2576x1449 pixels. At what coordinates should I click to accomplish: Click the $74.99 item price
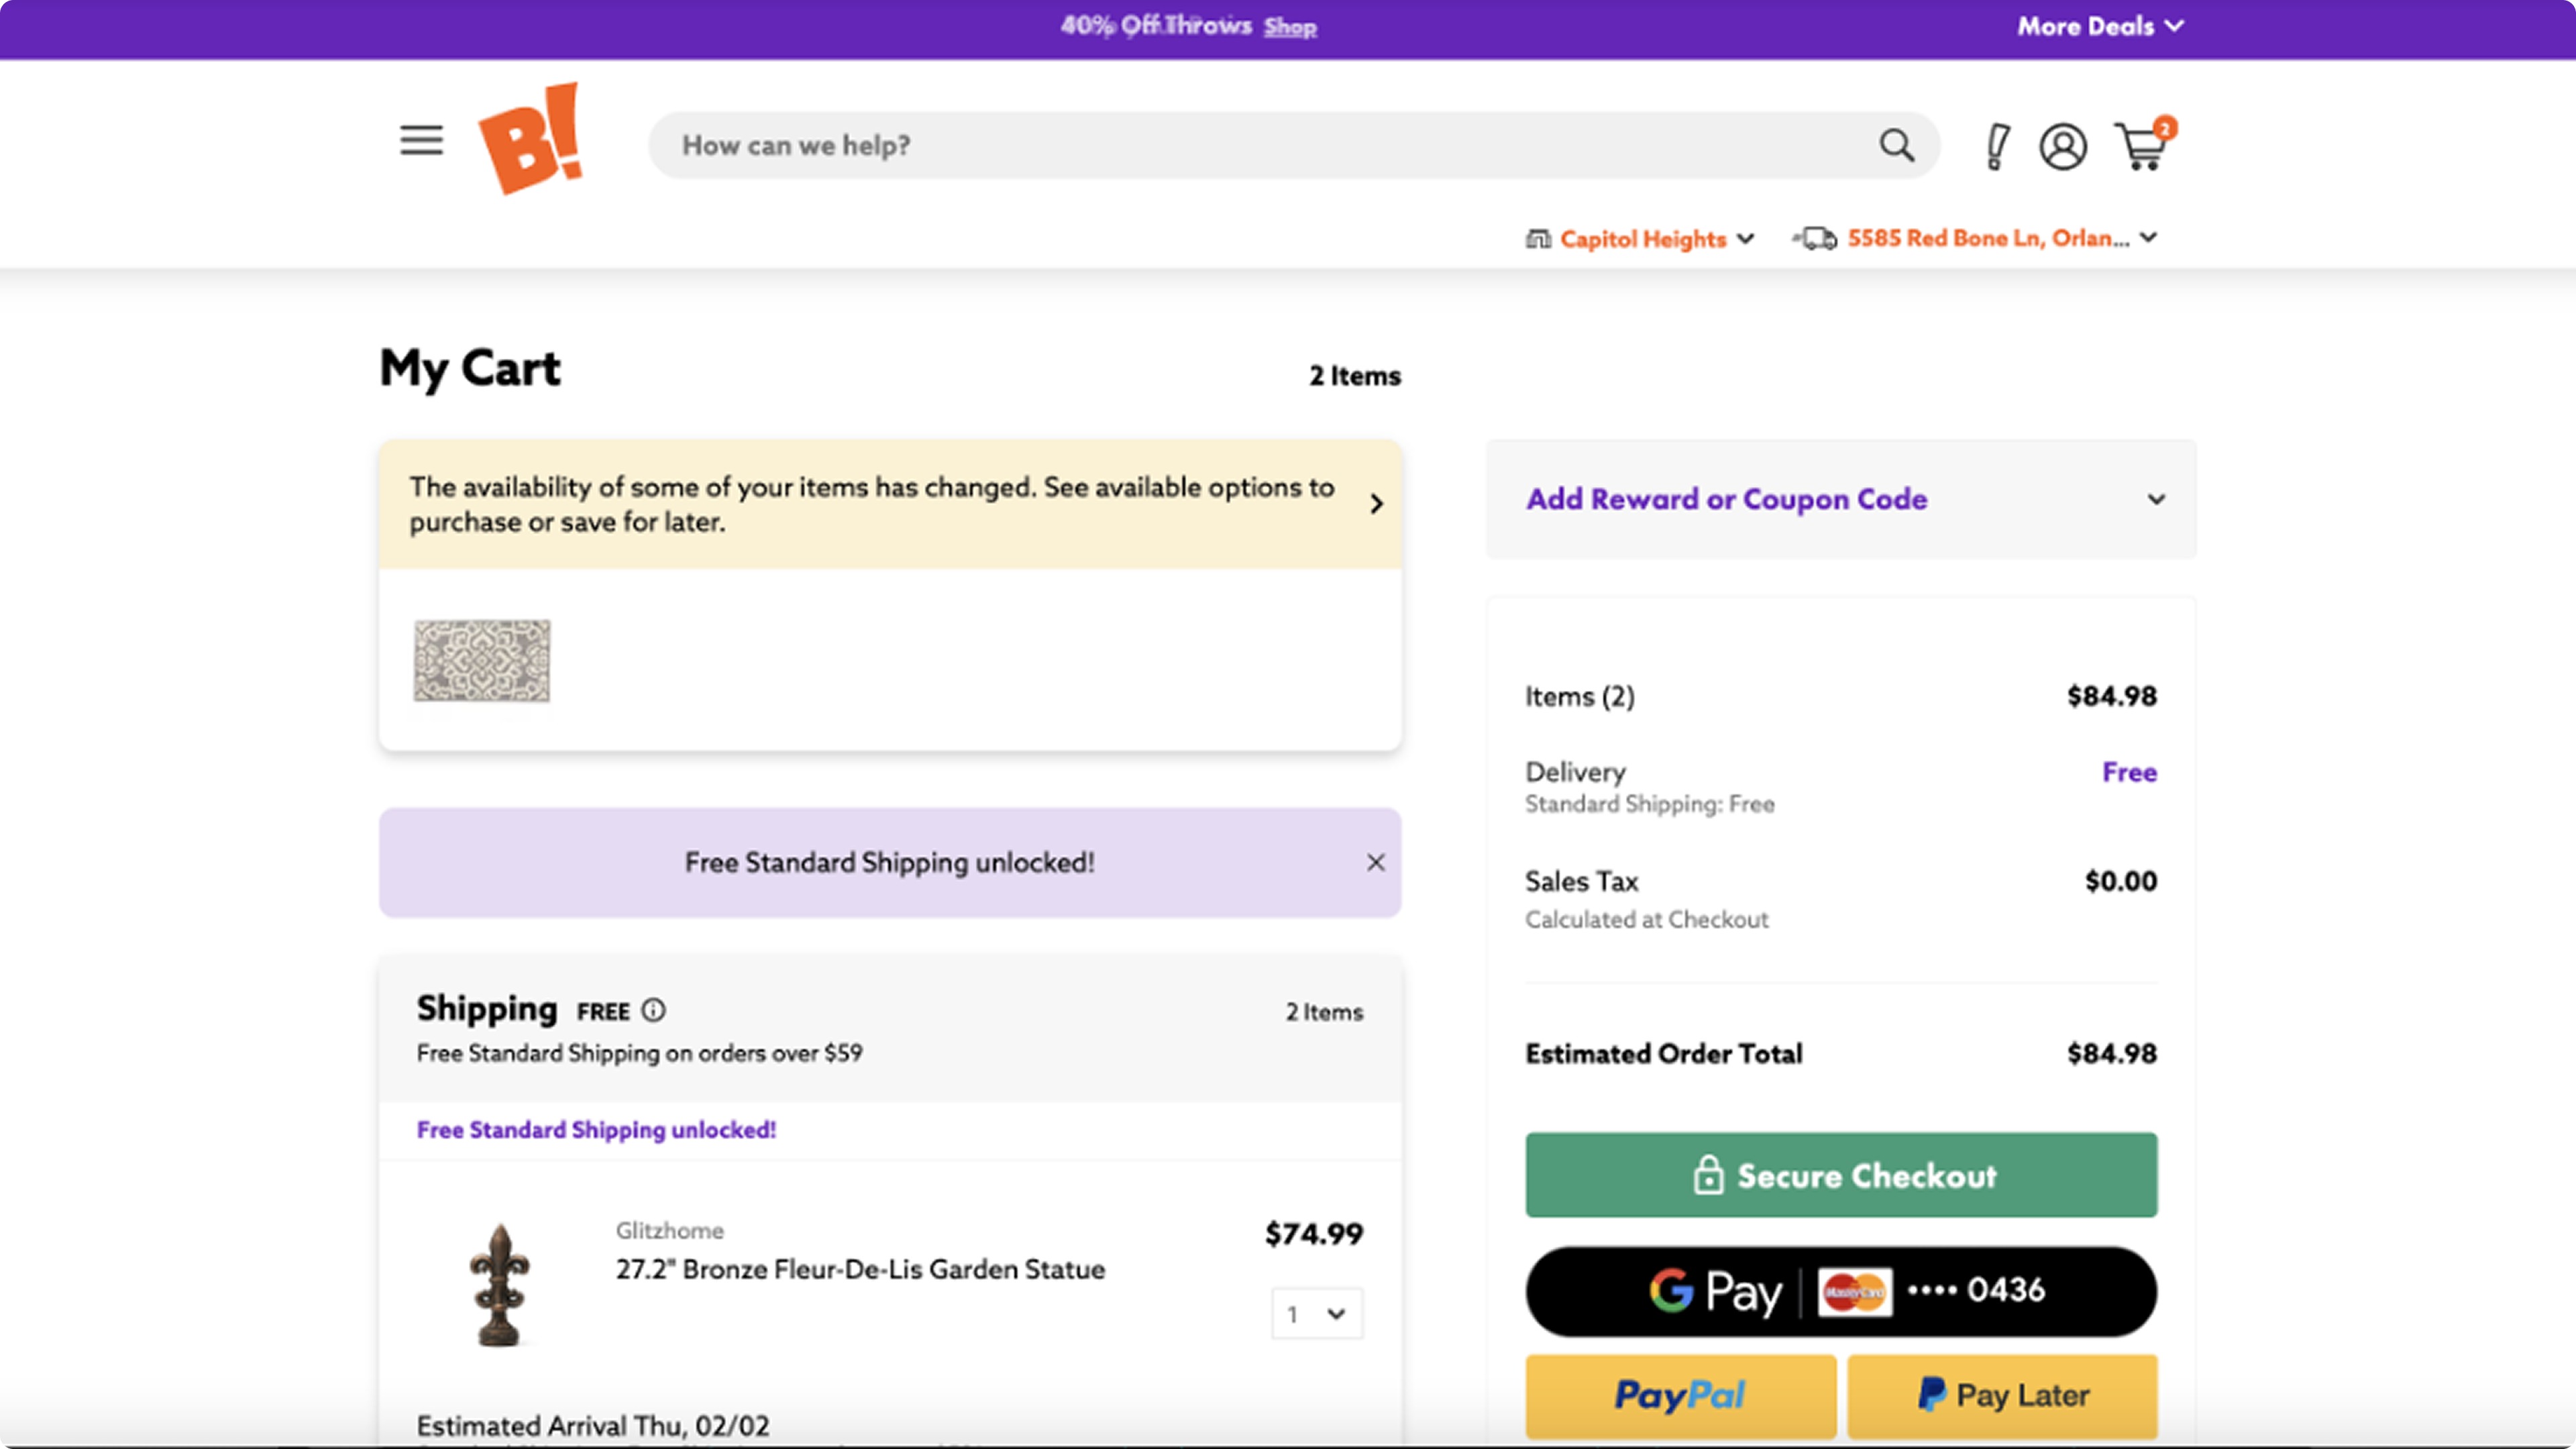point(1314,1234)
